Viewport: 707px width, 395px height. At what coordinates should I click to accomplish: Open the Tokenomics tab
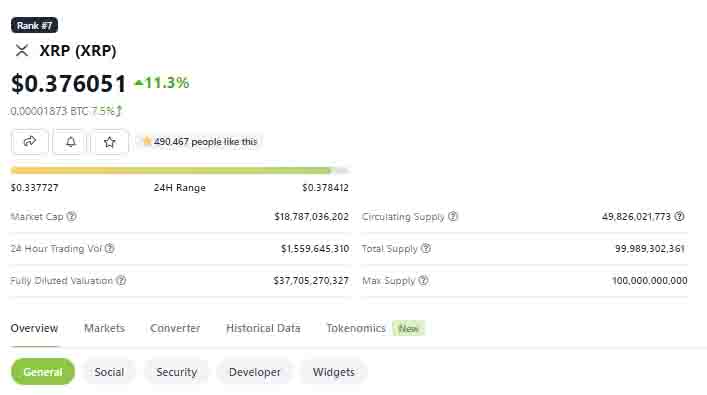coord(356,328)
